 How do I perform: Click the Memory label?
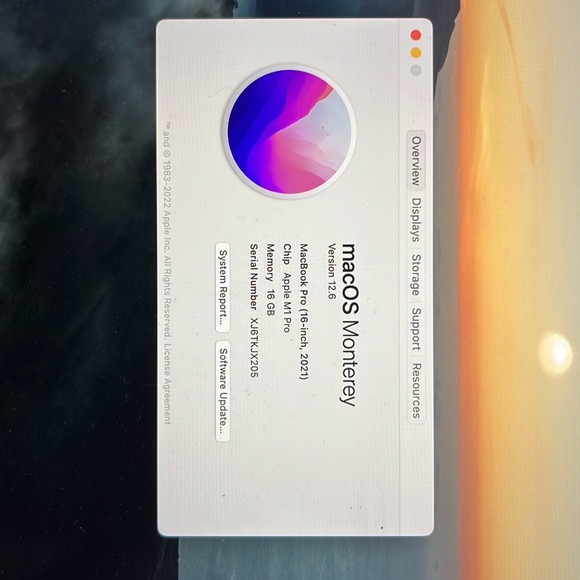click(x=270, y=262)
